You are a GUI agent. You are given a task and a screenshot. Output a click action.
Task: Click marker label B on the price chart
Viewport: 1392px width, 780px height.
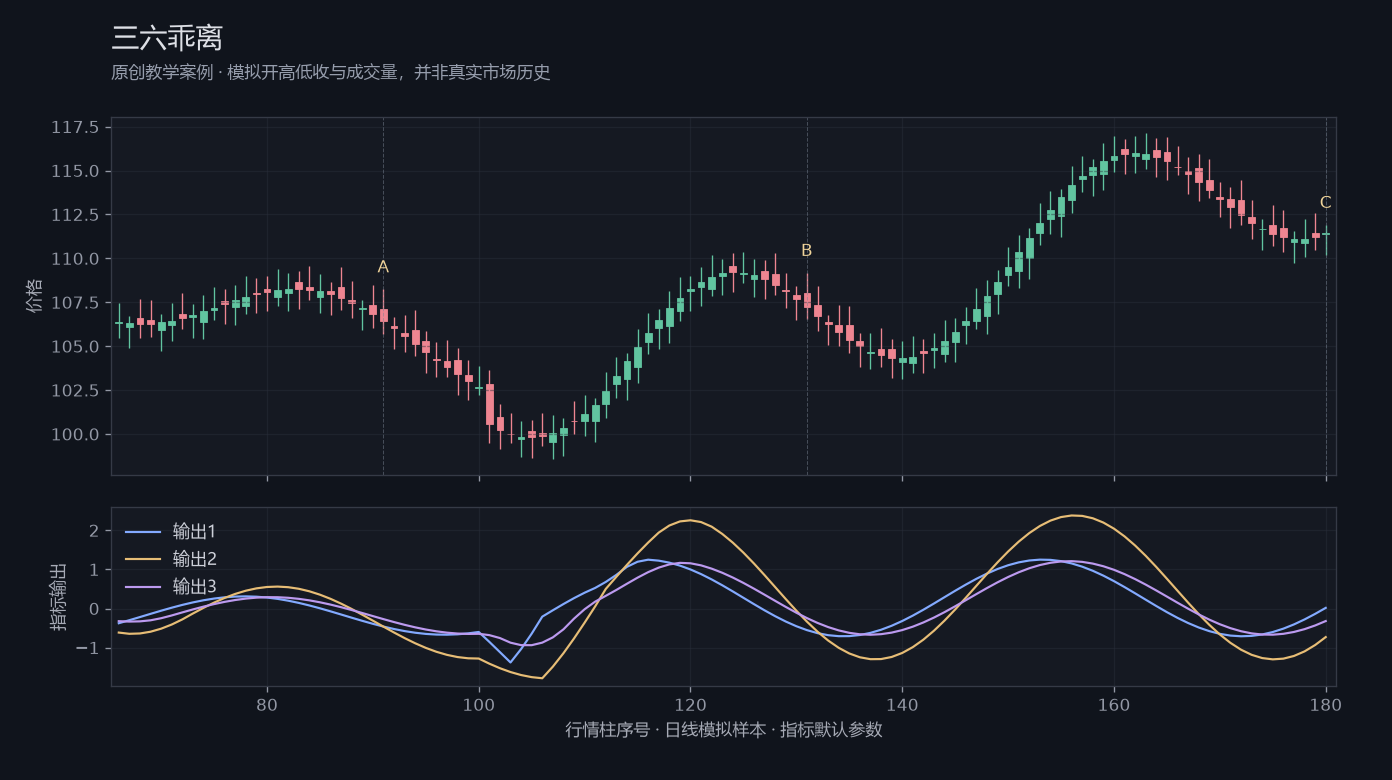(807, 251)
